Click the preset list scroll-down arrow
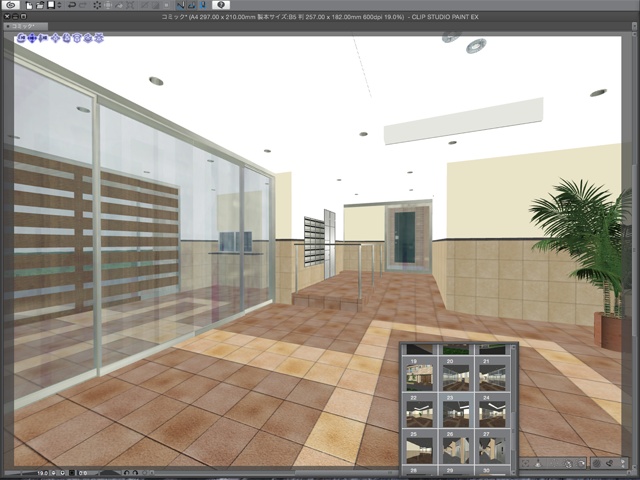This screenshot has width=640, height=480. click(x=514, y=471)
